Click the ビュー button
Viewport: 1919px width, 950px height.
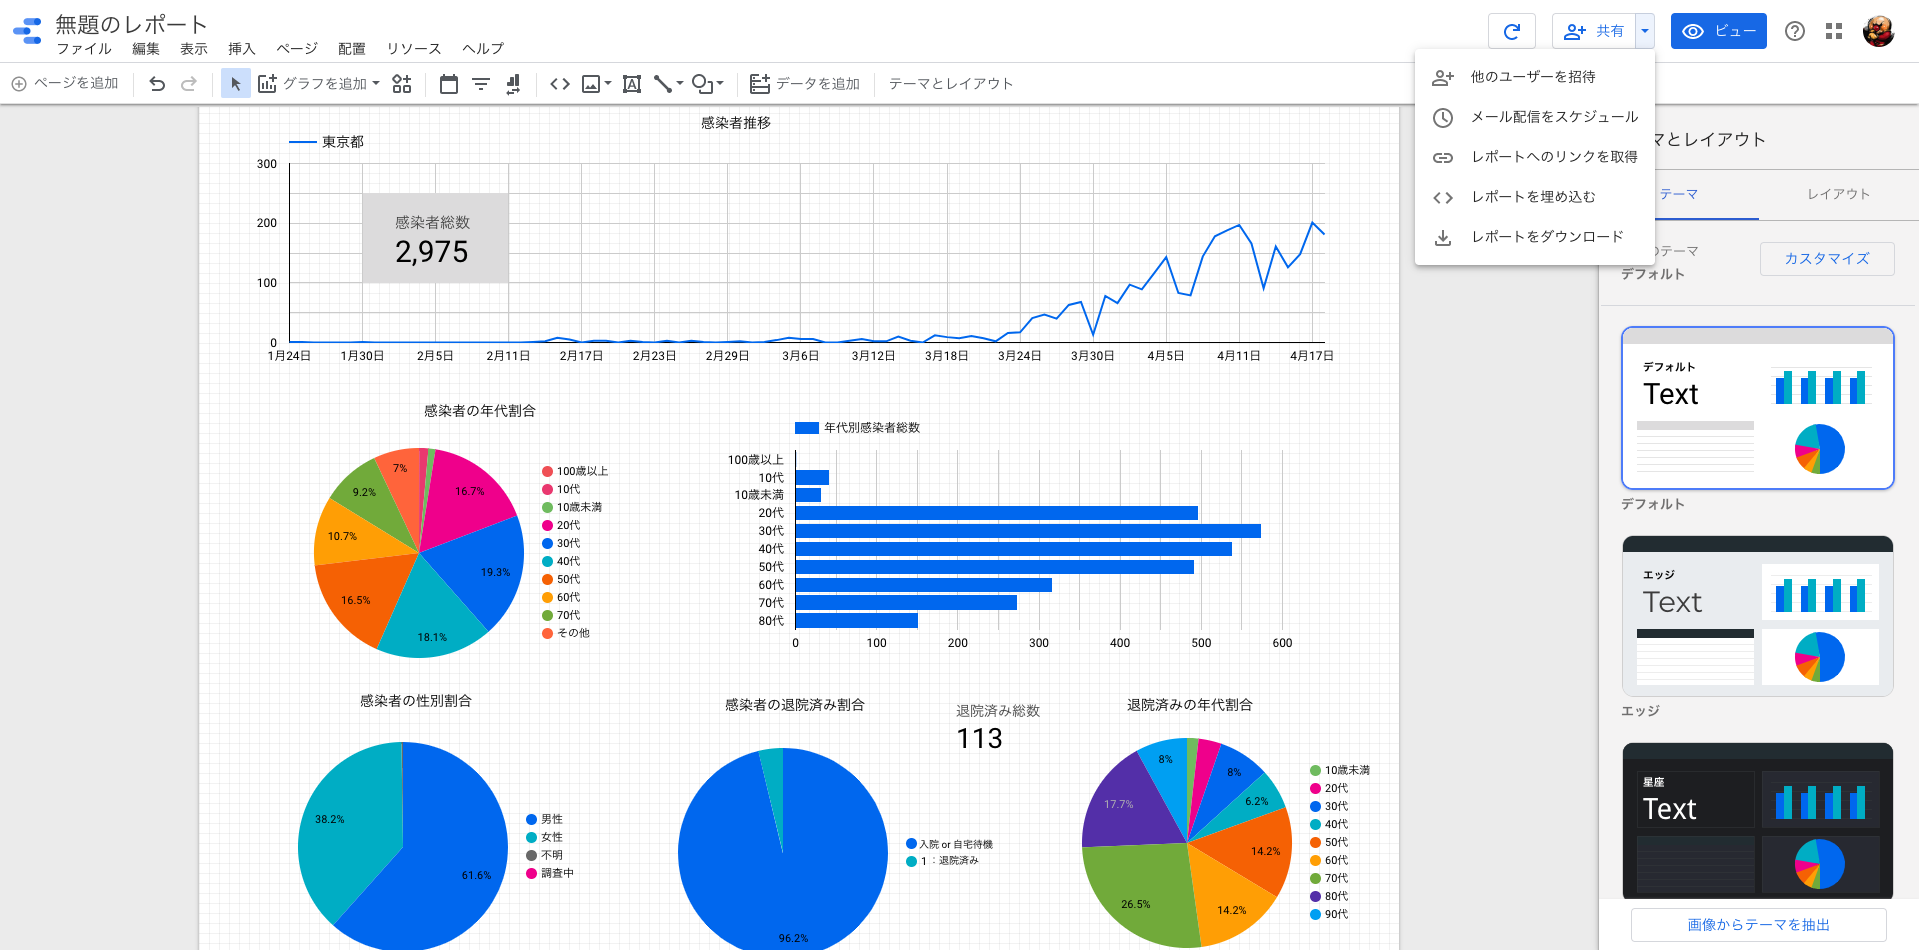(1718, 31)
